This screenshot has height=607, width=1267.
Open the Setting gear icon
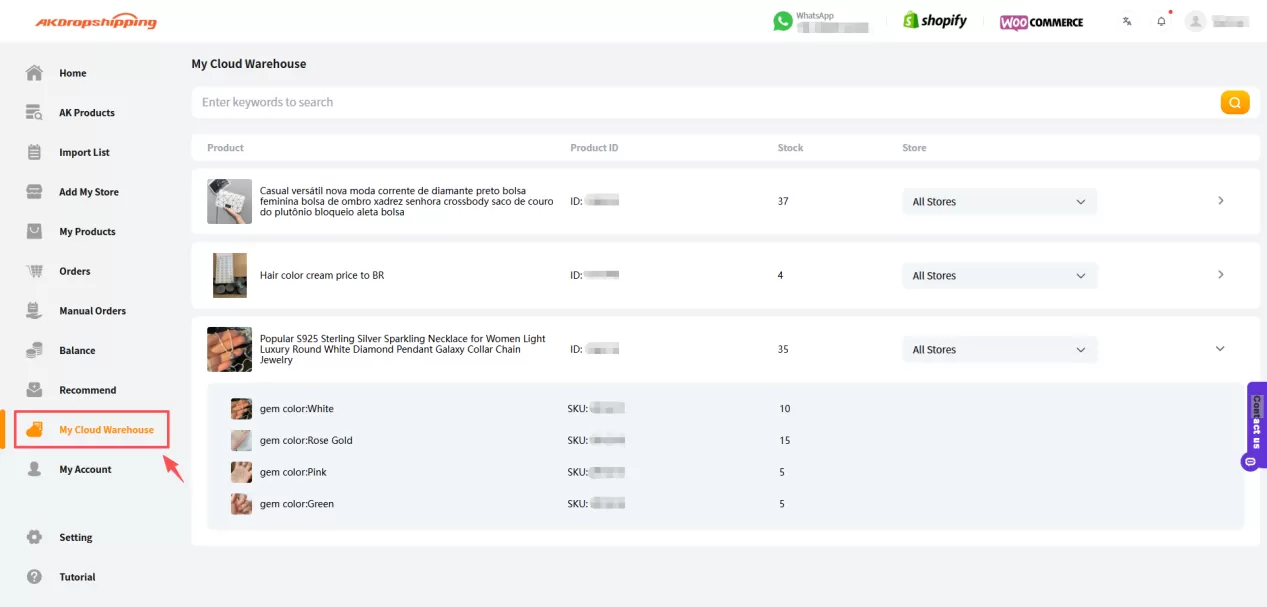pyautogui.click(x=36, y=537)
